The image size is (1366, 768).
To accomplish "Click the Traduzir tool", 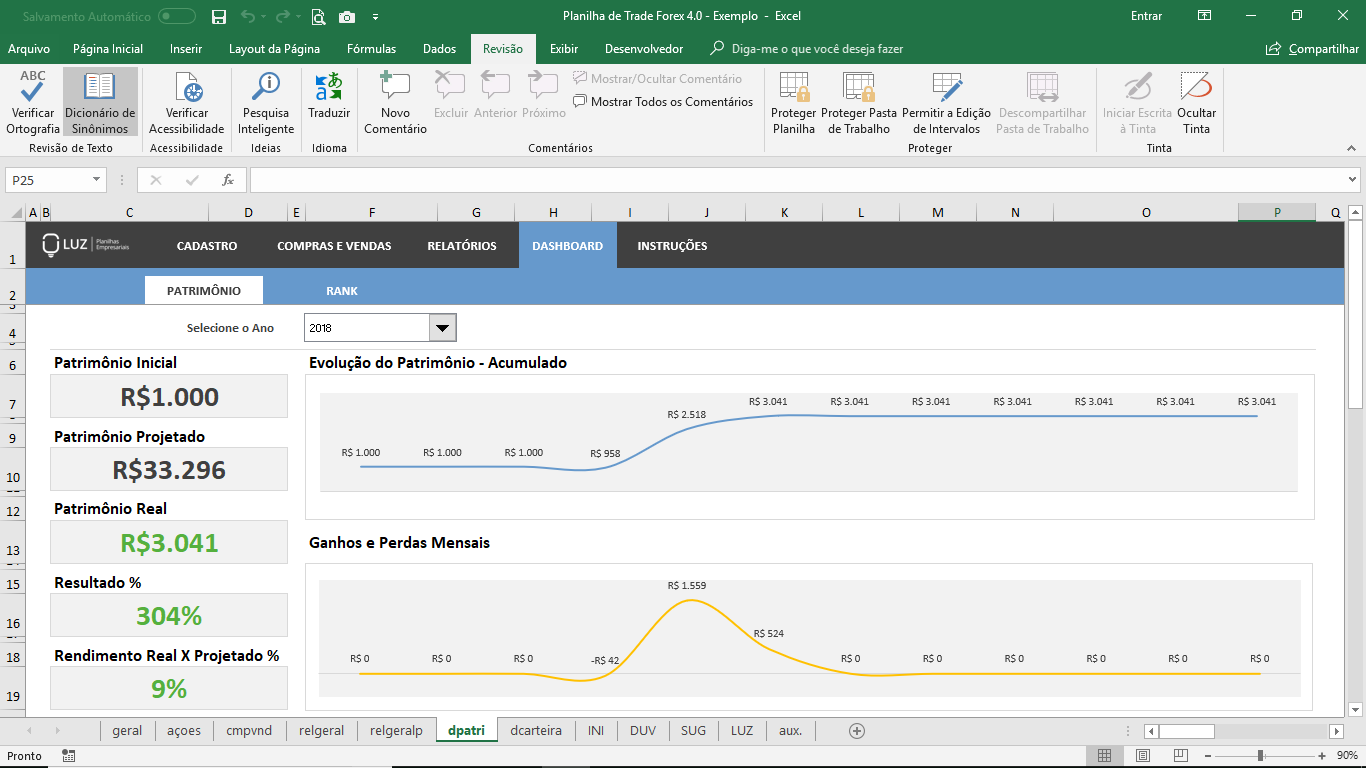I will point(330,100).
